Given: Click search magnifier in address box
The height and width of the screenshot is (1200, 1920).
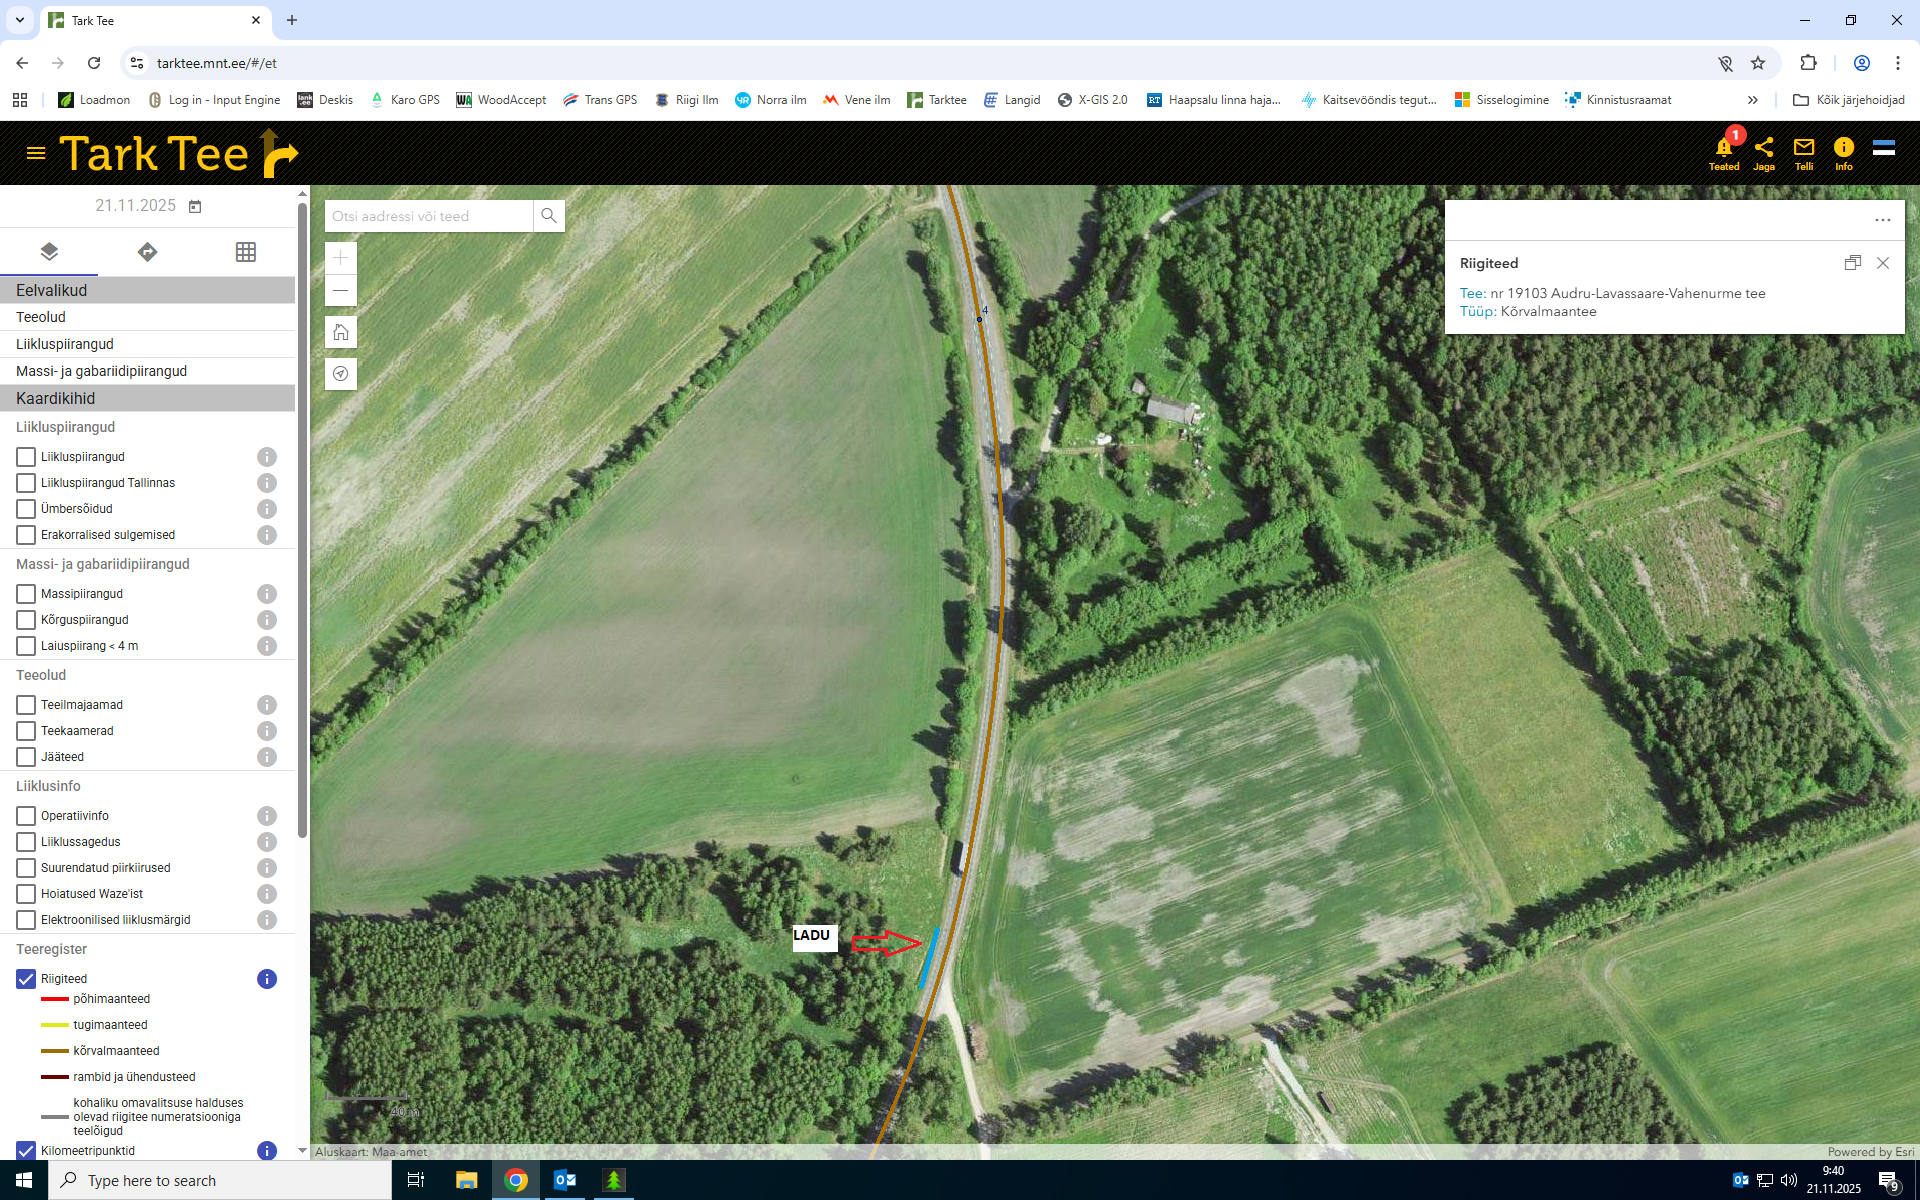Looking at the screenshot, I should (549, 216).
